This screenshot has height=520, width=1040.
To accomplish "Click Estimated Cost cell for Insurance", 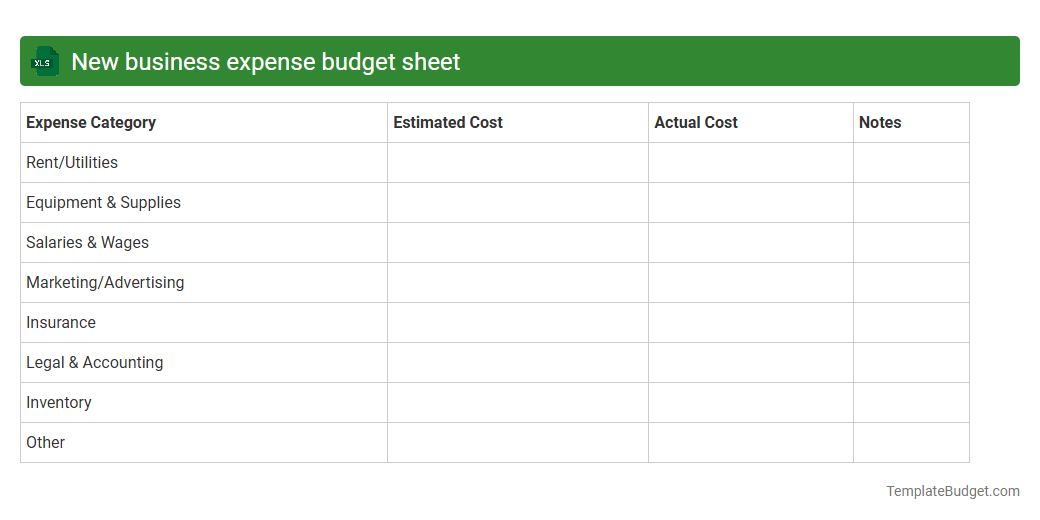I will tap(518, 322).
